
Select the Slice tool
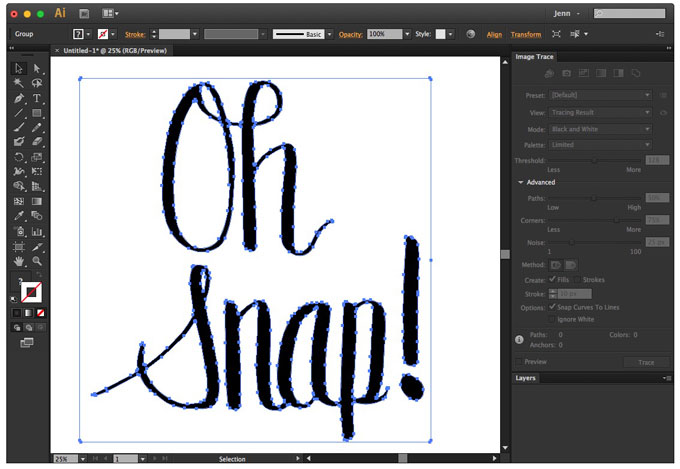point(37,246)
